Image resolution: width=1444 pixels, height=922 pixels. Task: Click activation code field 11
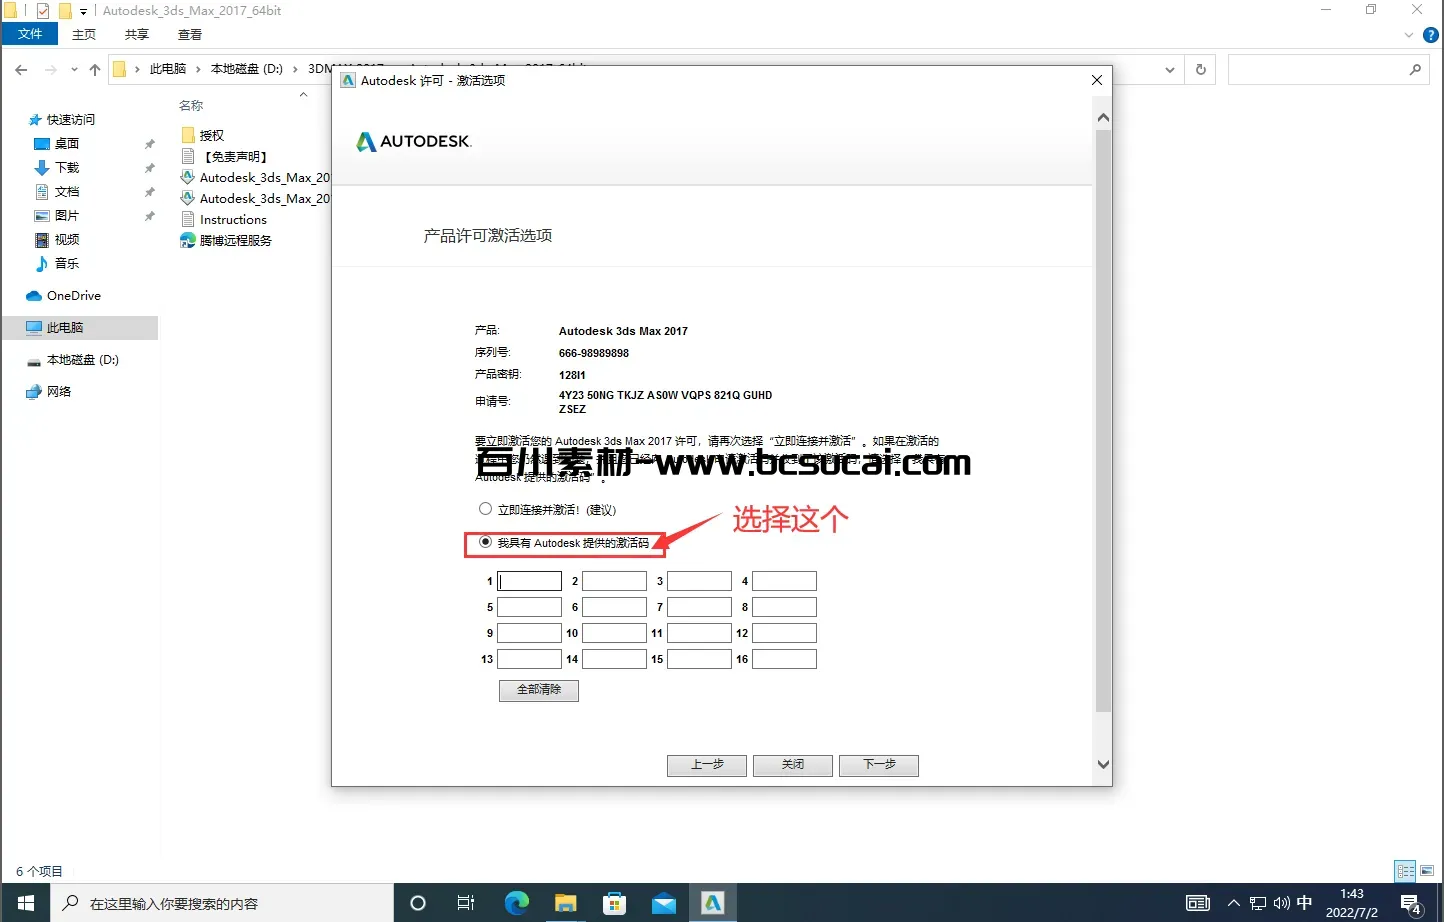(x=699, y=633)
